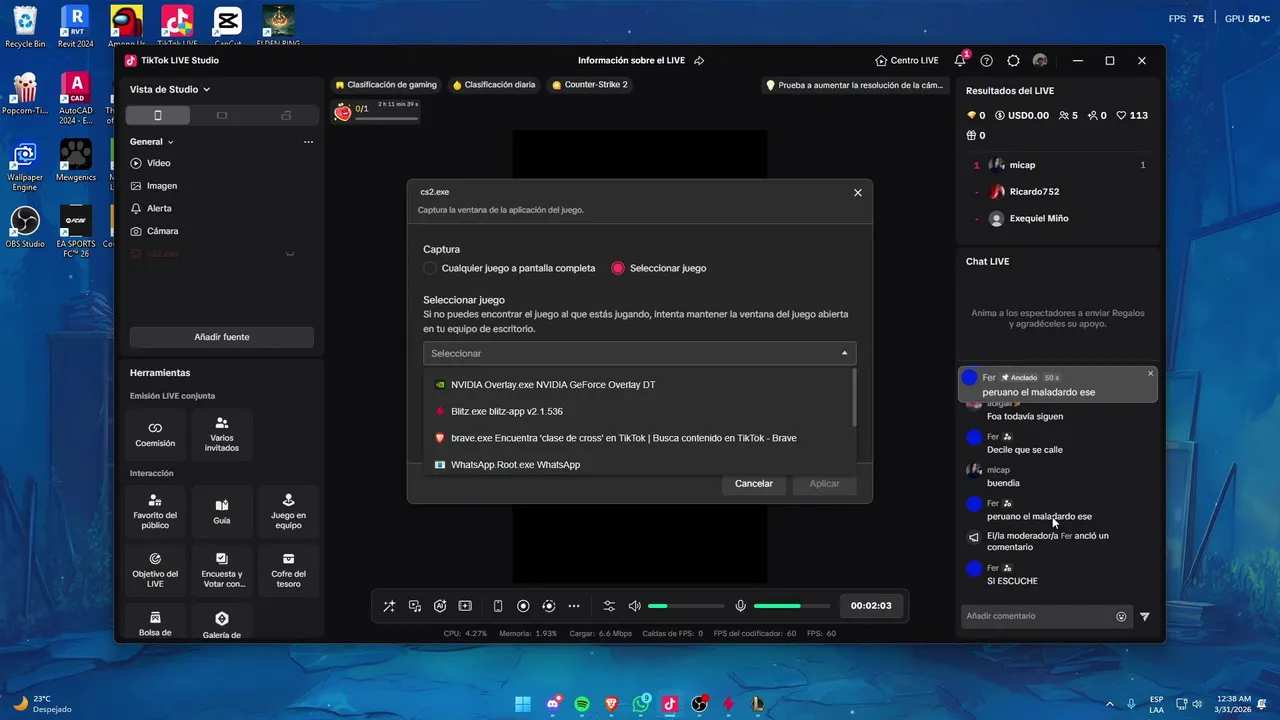Image resolution: width=1280 pixels, height=720 pixels.
Task: Select the Imagen source row
Action: click(222, 186)
